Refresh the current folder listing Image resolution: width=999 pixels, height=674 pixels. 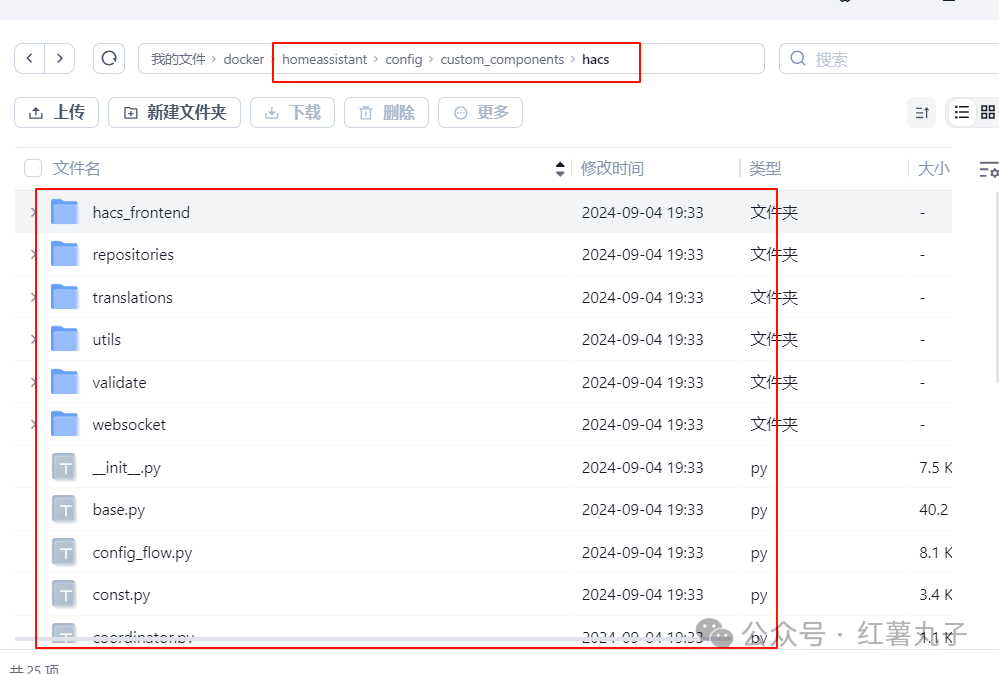point(109,59)
